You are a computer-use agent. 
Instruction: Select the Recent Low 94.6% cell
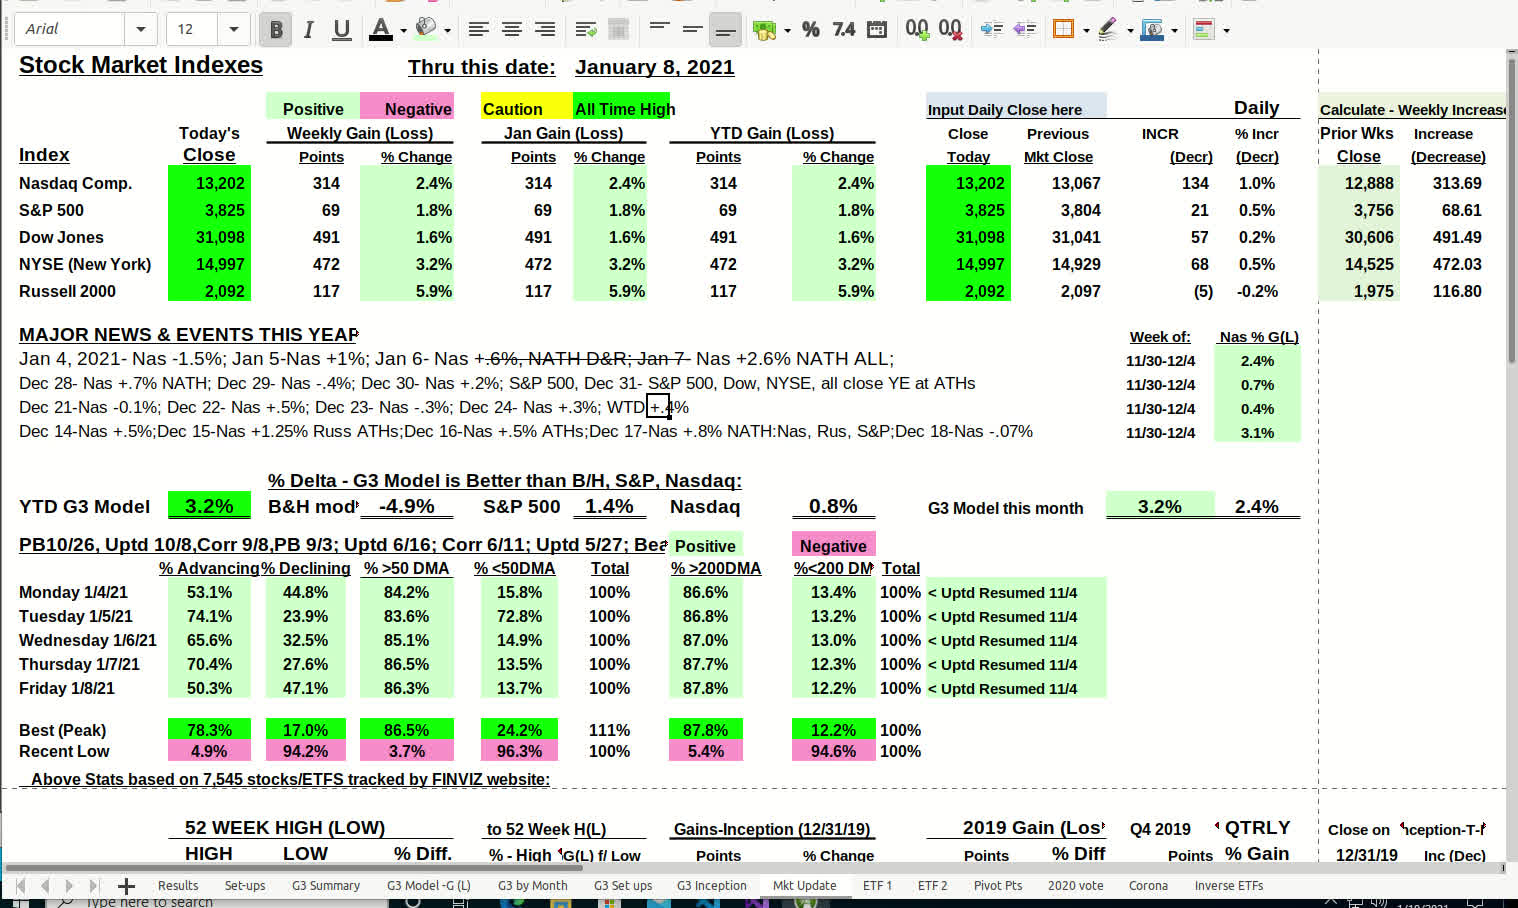pyautogui.click(x=833, y=752)
